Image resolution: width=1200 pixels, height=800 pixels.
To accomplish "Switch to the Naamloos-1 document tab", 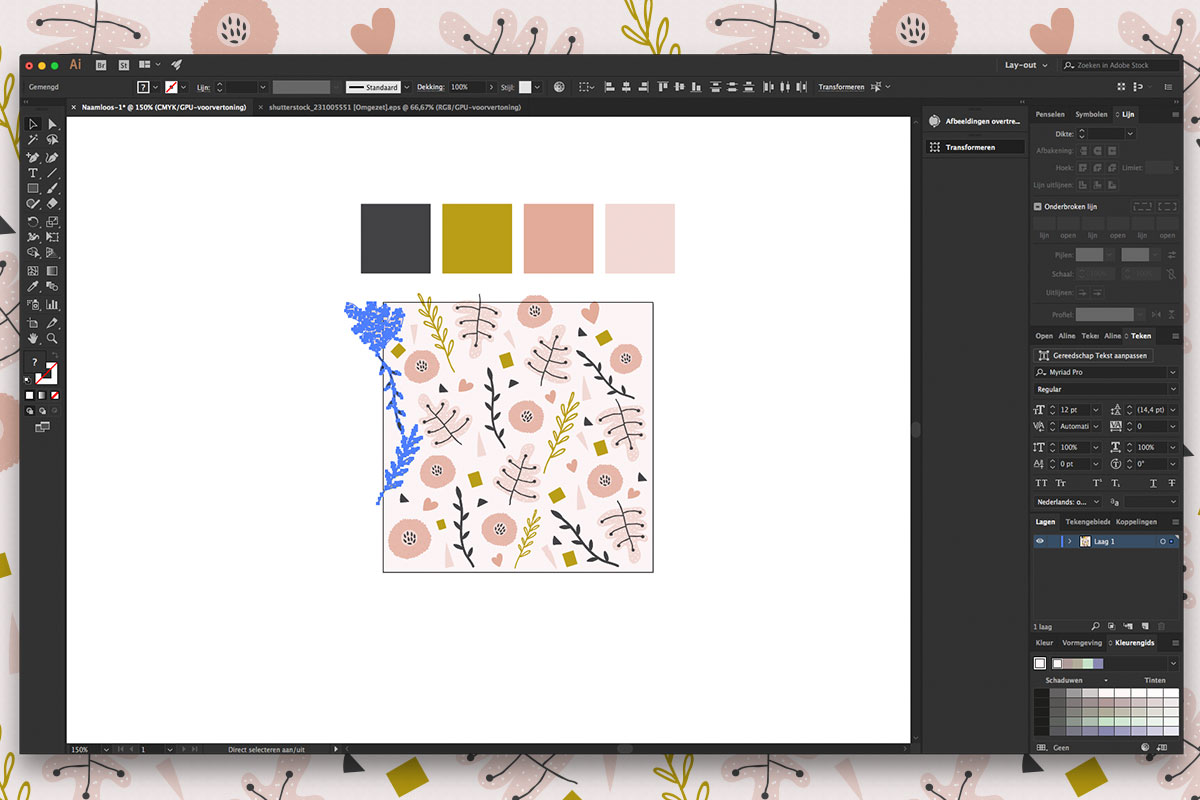I will coord(163,107).
